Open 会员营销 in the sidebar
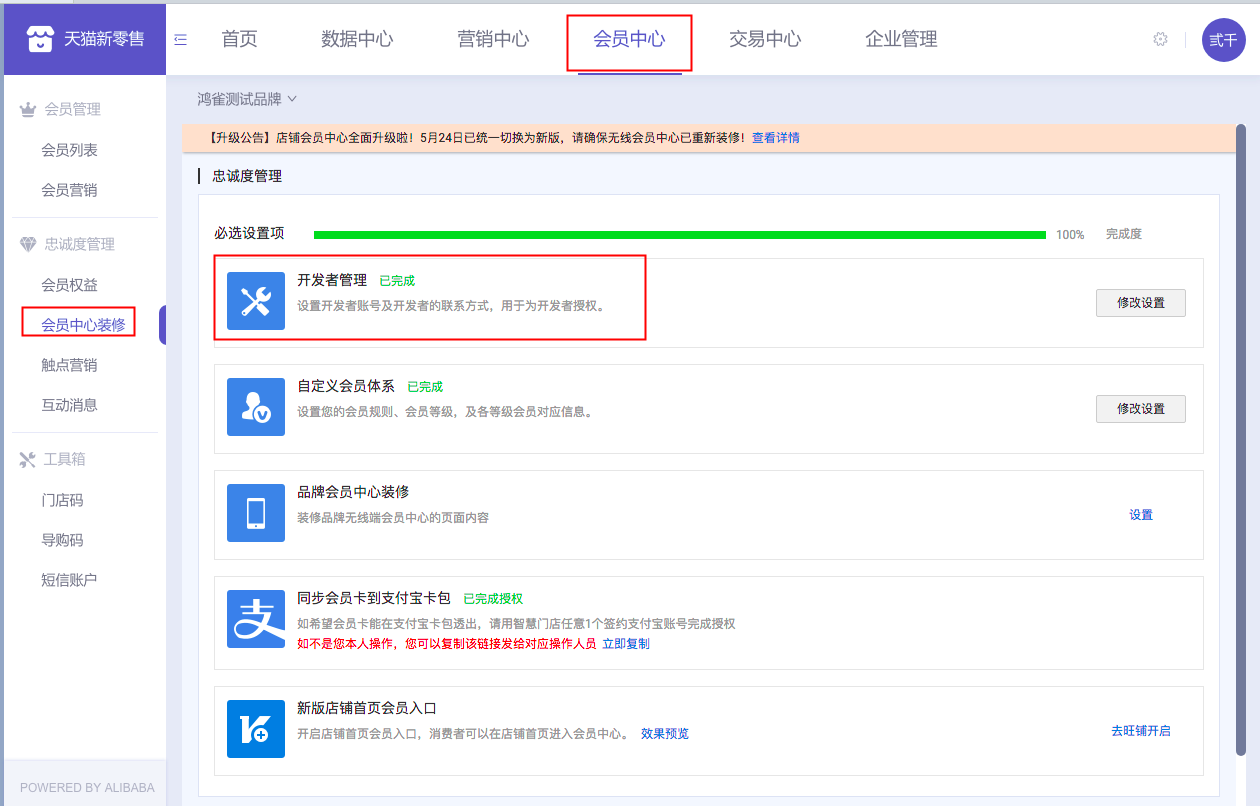The height and width of the screenshot is (806, 1260). [x=69, y=190]
